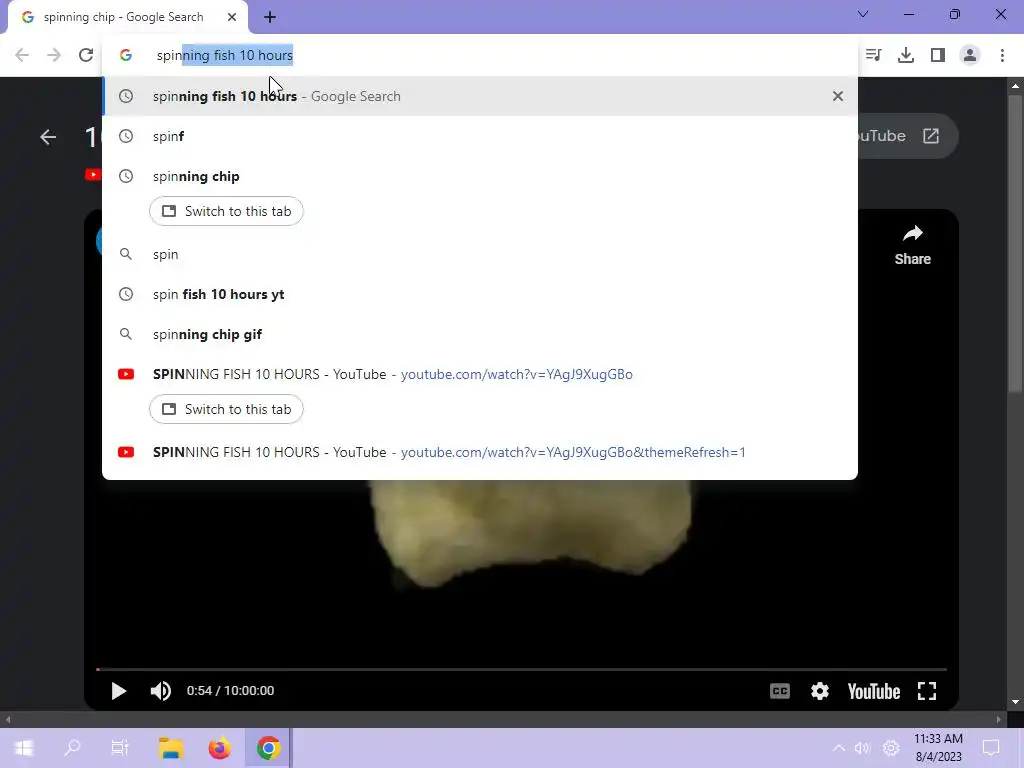Screen dimensions: 1024x768
Task: Choose the 'spinf' history suggestion
Action: click(479, 136)
